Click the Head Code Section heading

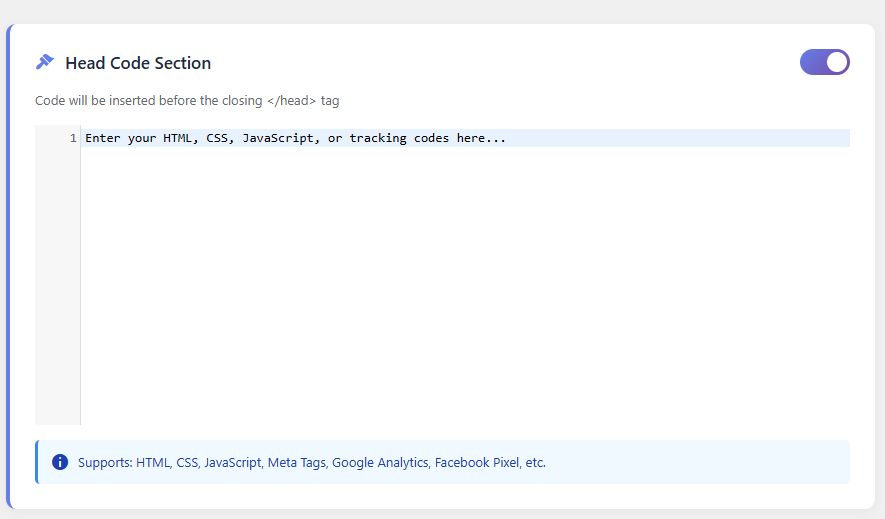click(x=138, y=63)
